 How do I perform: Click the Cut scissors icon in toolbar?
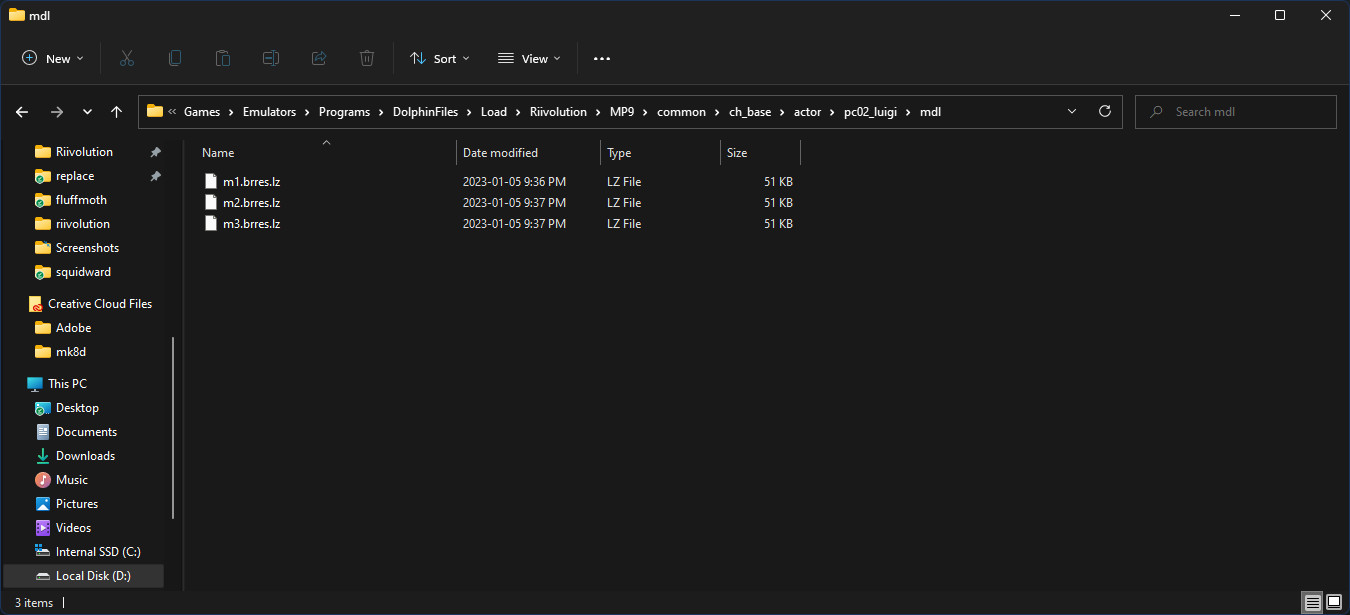(x=127, y=59)
